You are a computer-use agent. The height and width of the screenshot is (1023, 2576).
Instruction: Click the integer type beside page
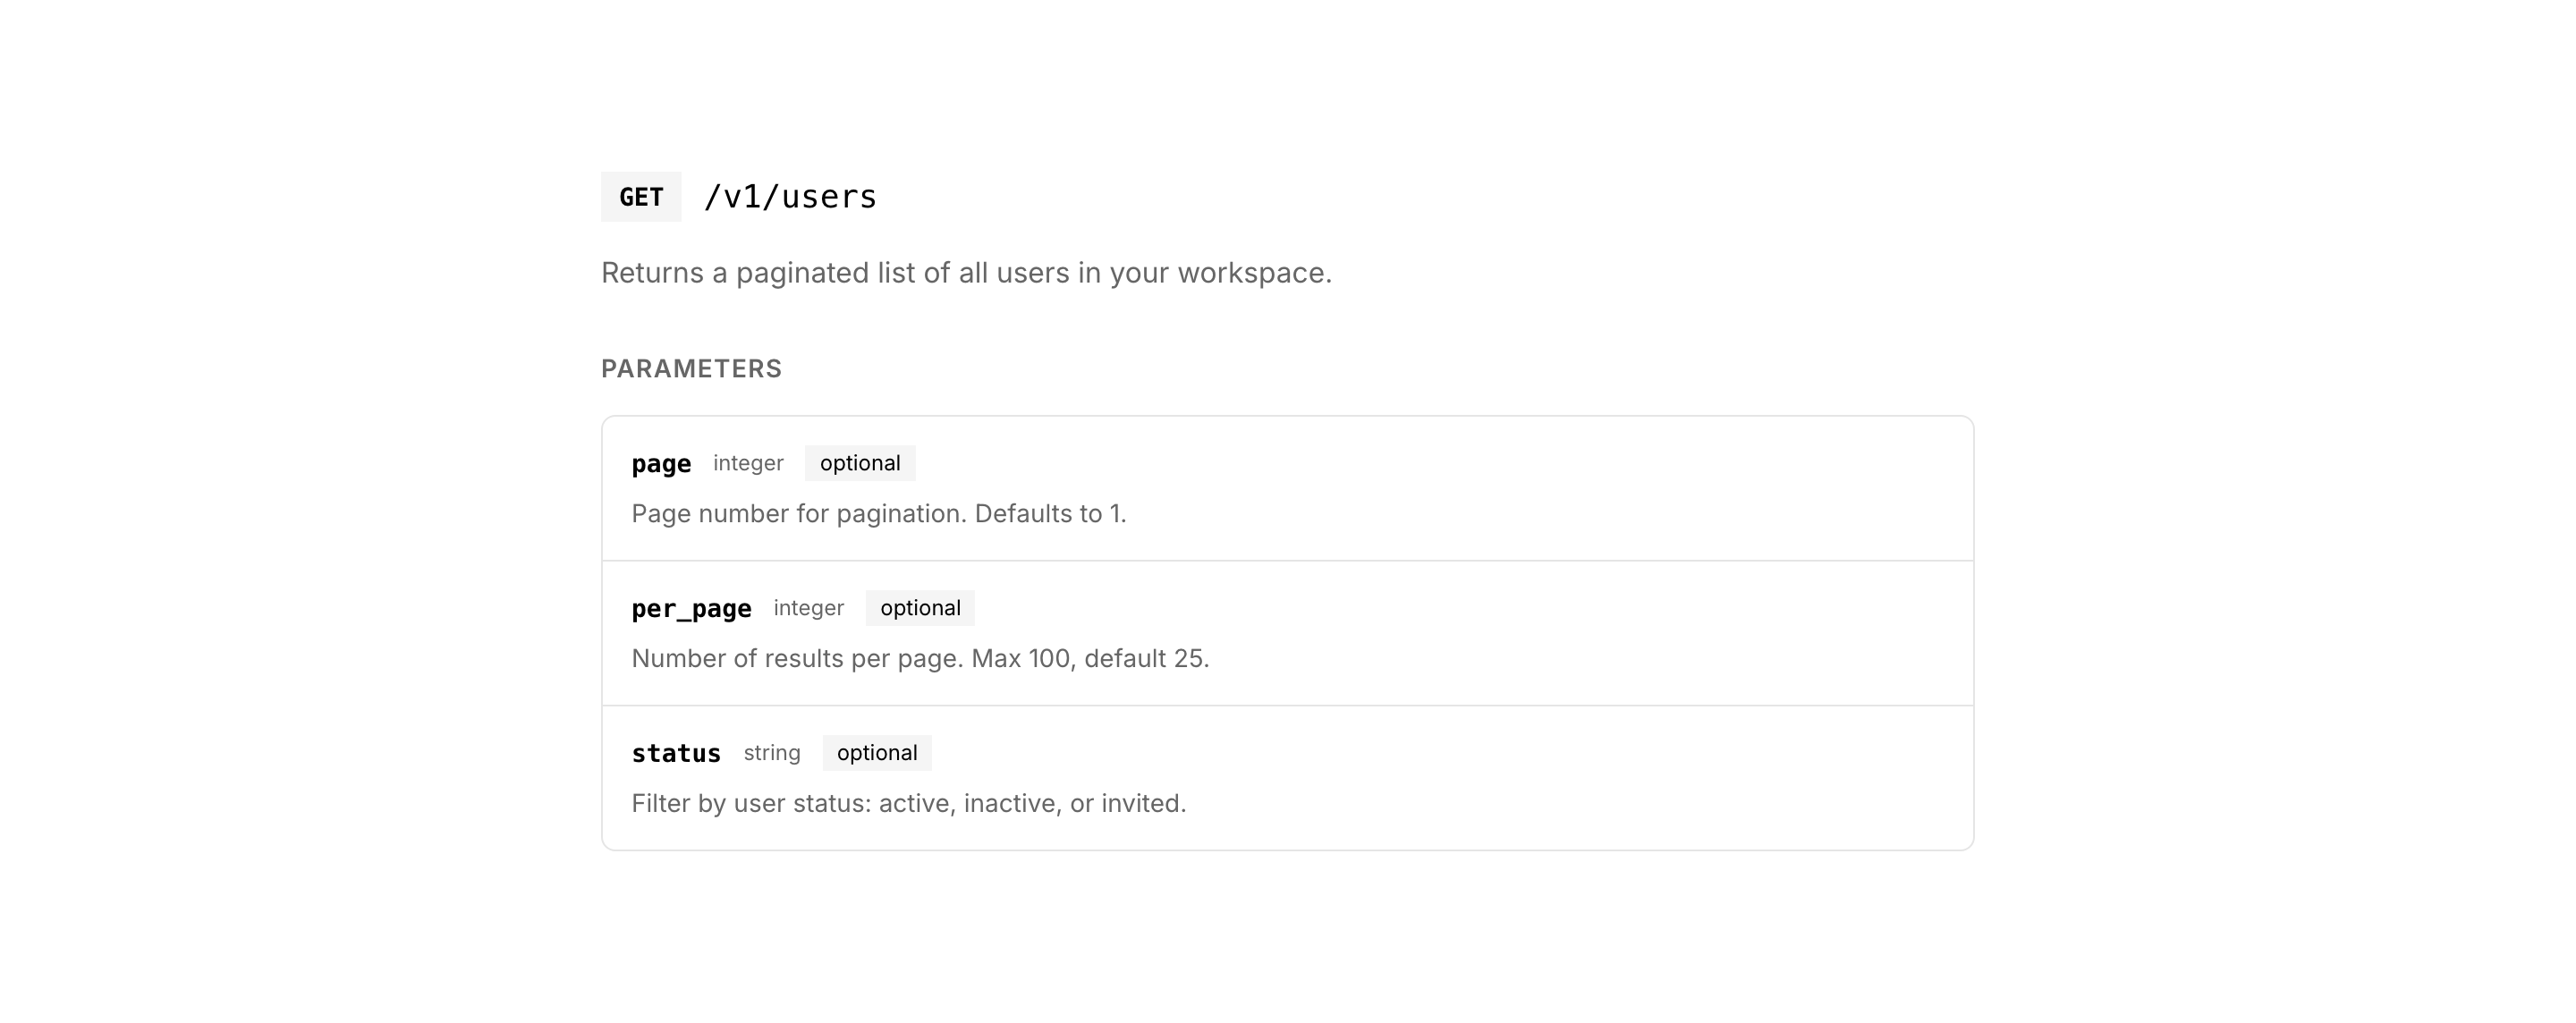[748, 464]
